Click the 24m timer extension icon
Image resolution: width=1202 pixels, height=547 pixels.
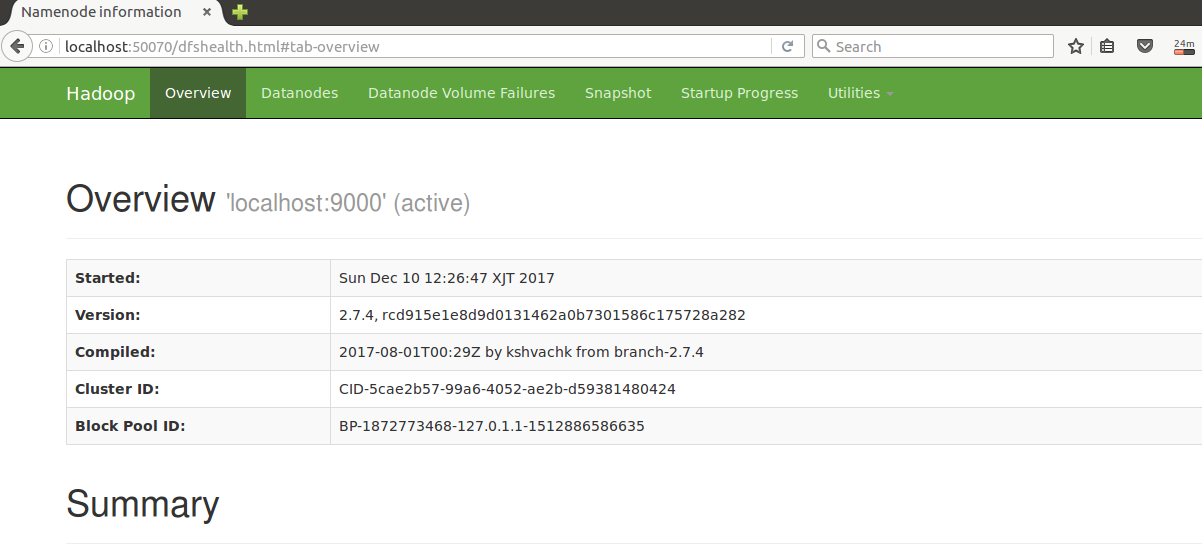tap(1184, 46)
